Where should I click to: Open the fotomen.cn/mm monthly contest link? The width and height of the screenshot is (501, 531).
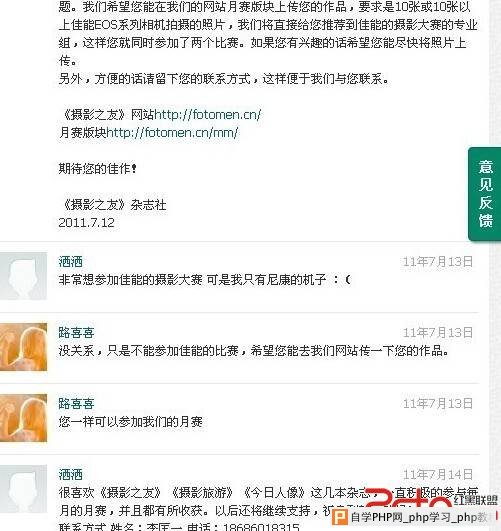pos(172,132)
